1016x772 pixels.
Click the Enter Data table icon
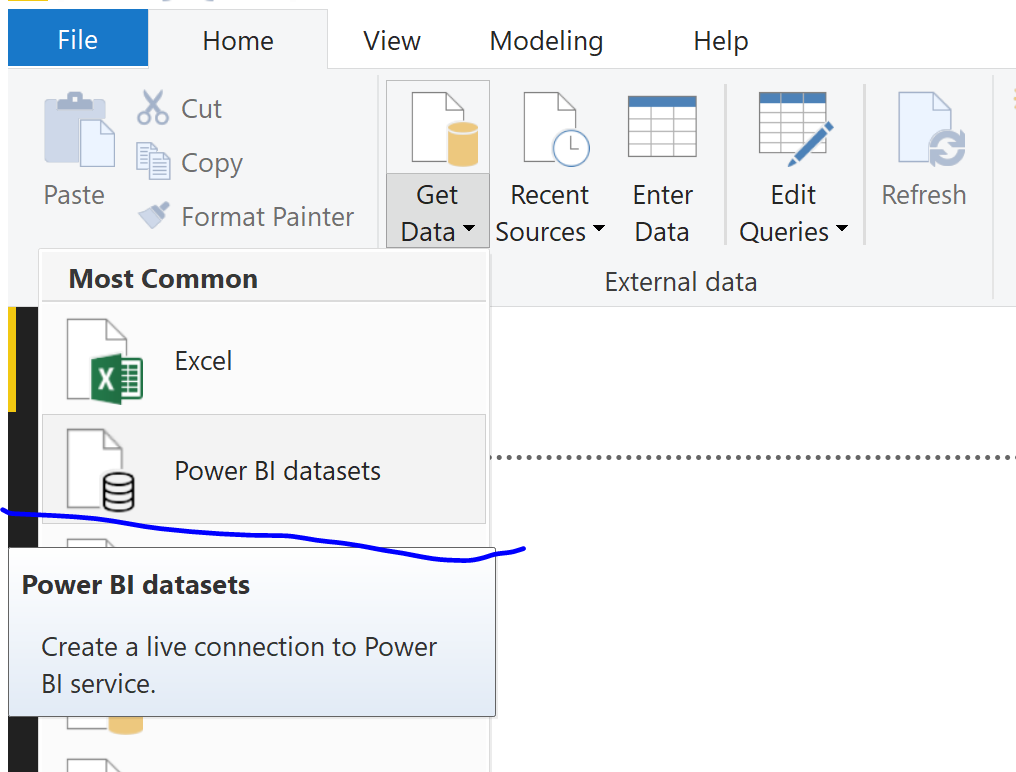pos(662,126)
